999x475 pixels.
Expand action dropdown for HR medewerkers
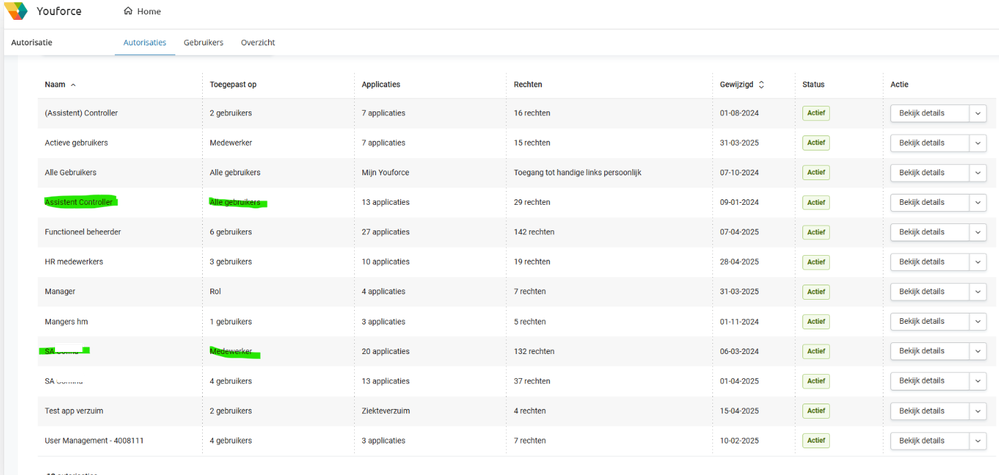click(978, 262)
